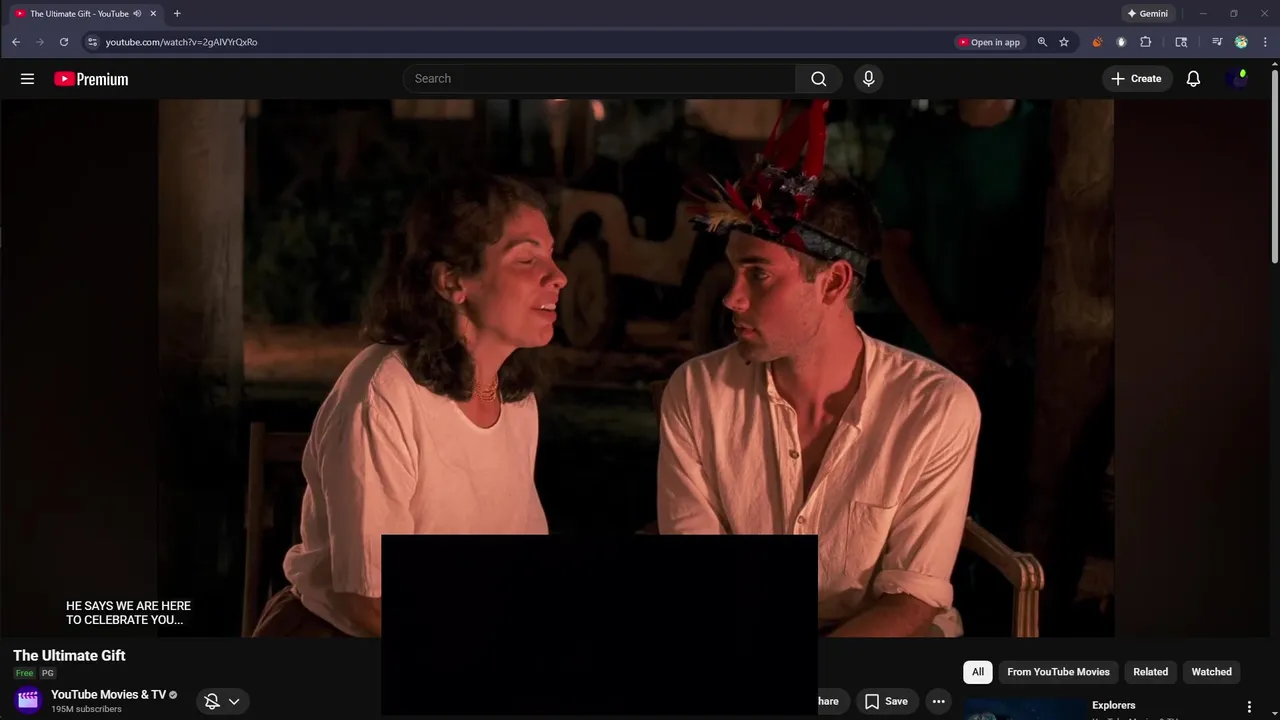The width and height of the screenshot is (1280, 720).
Task: Mute tab via speaker icon
Action: click(137, 14)
